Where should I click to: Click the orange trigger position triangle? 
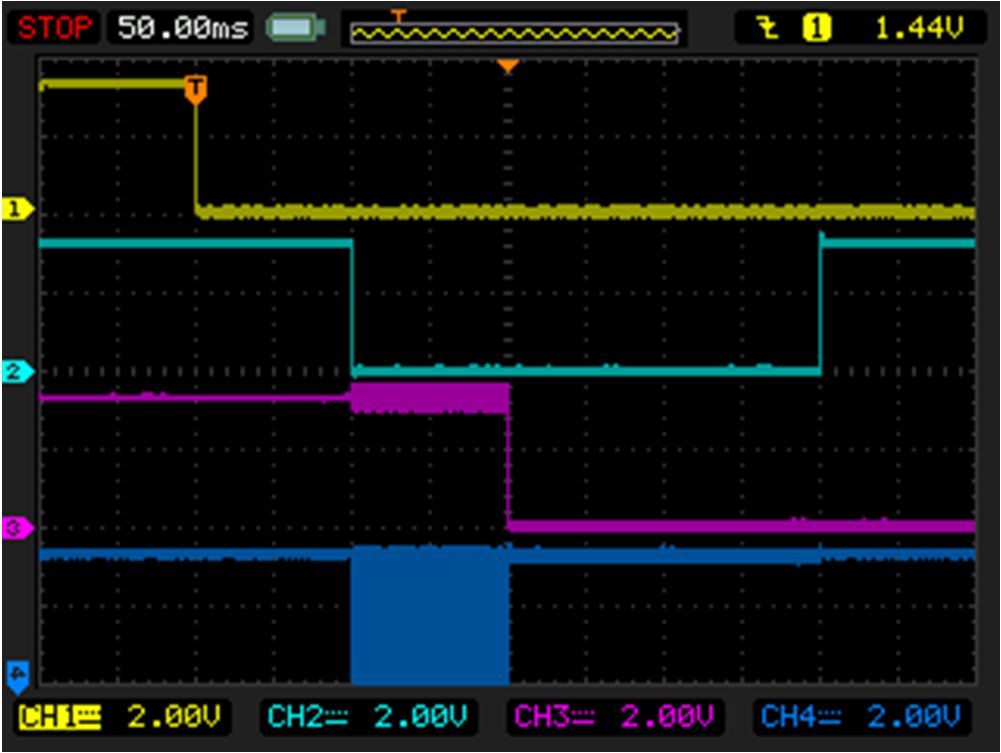[x=508, y=63]
